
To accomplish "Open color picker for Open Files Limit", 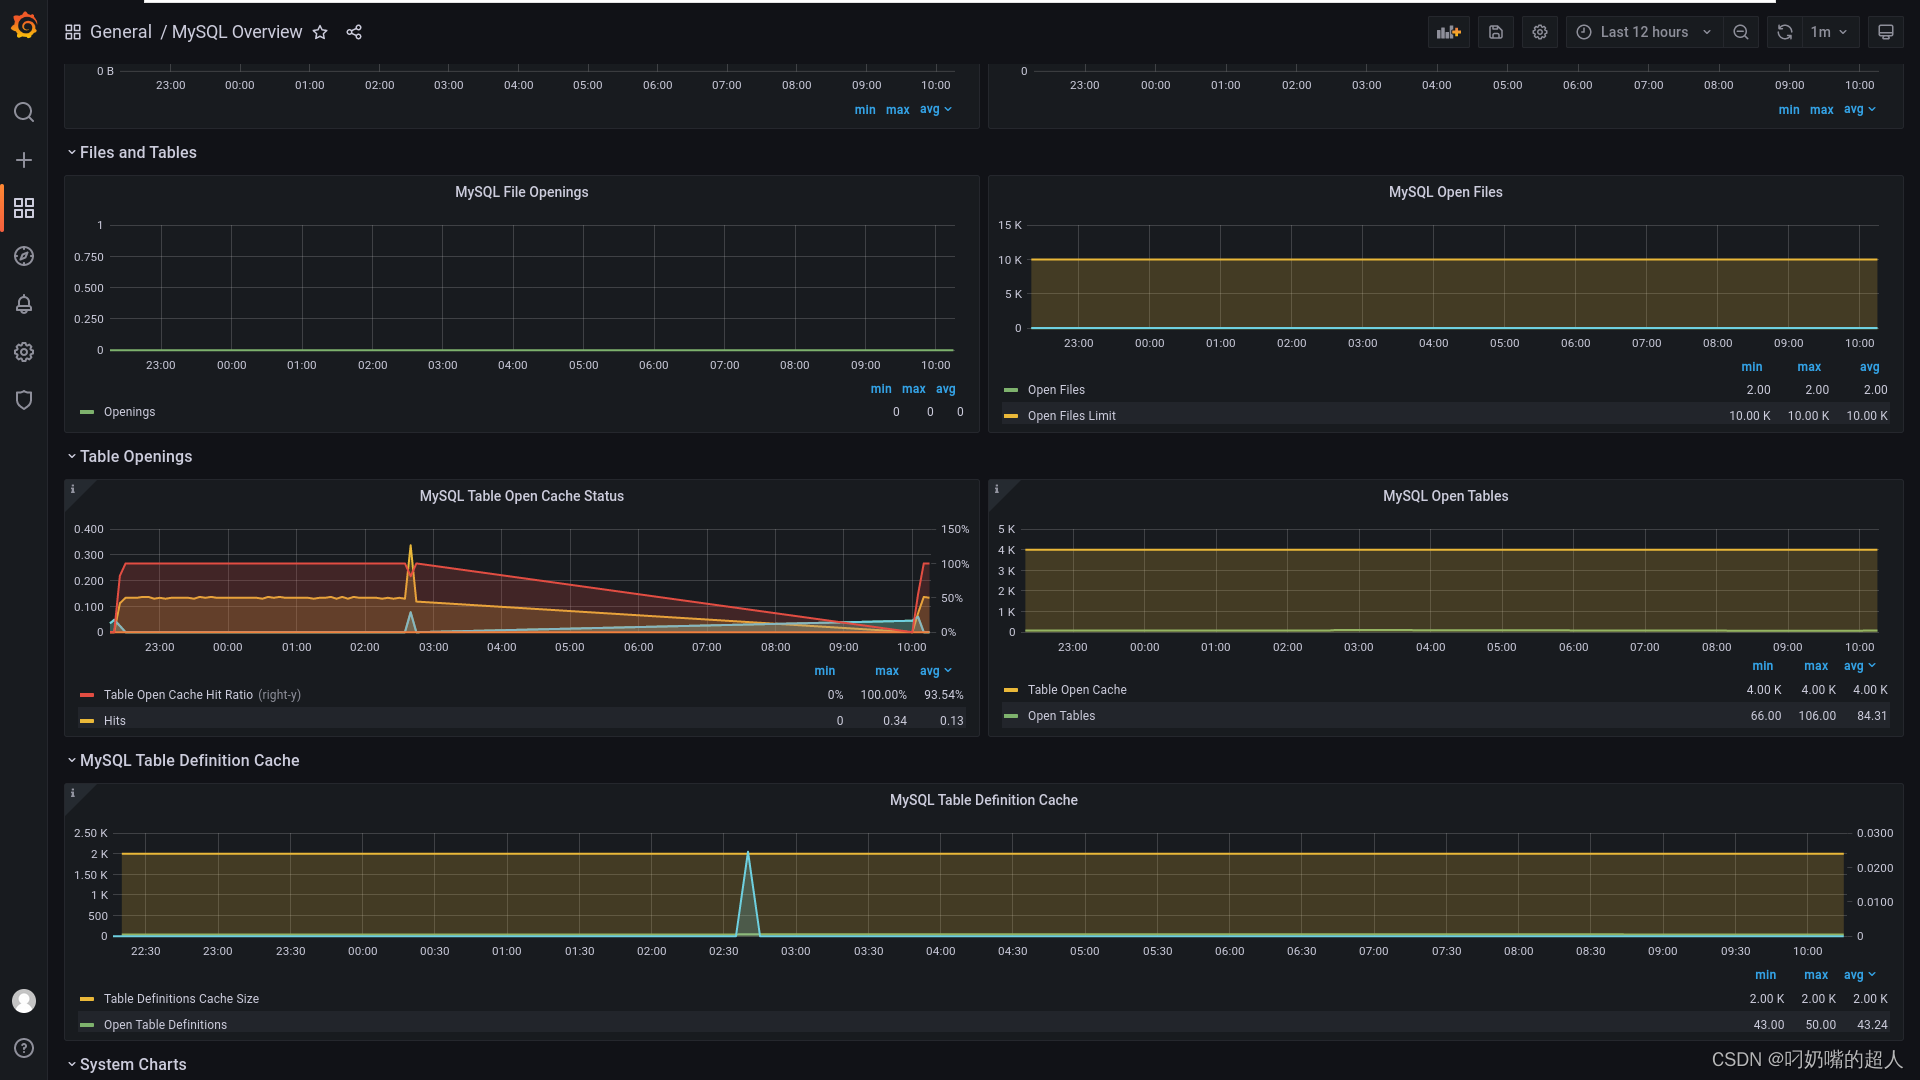I will tap(1011, 416).
